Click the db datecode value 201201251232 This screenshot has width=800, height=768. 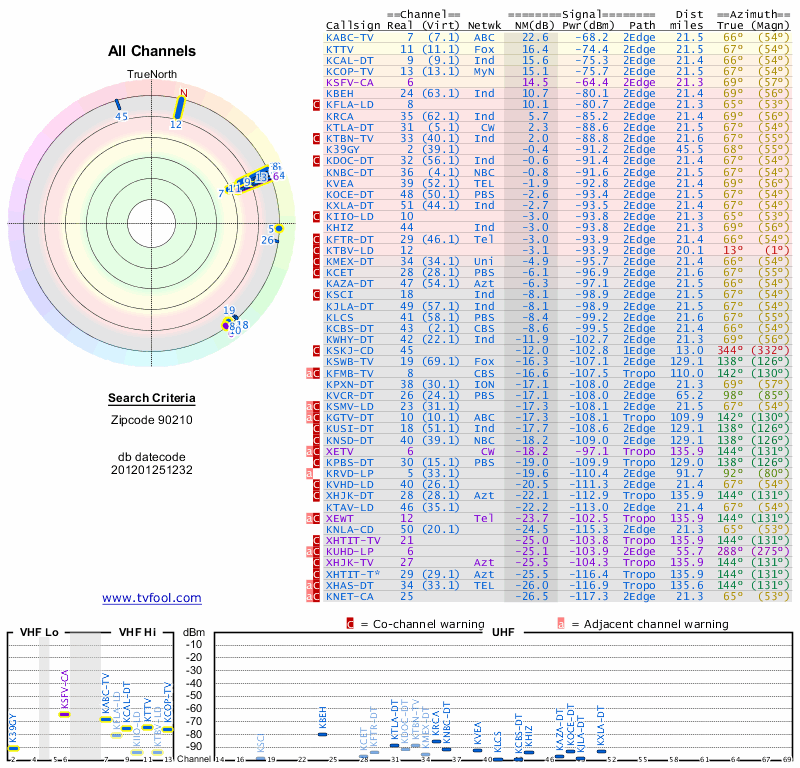[x=152, y=470]
